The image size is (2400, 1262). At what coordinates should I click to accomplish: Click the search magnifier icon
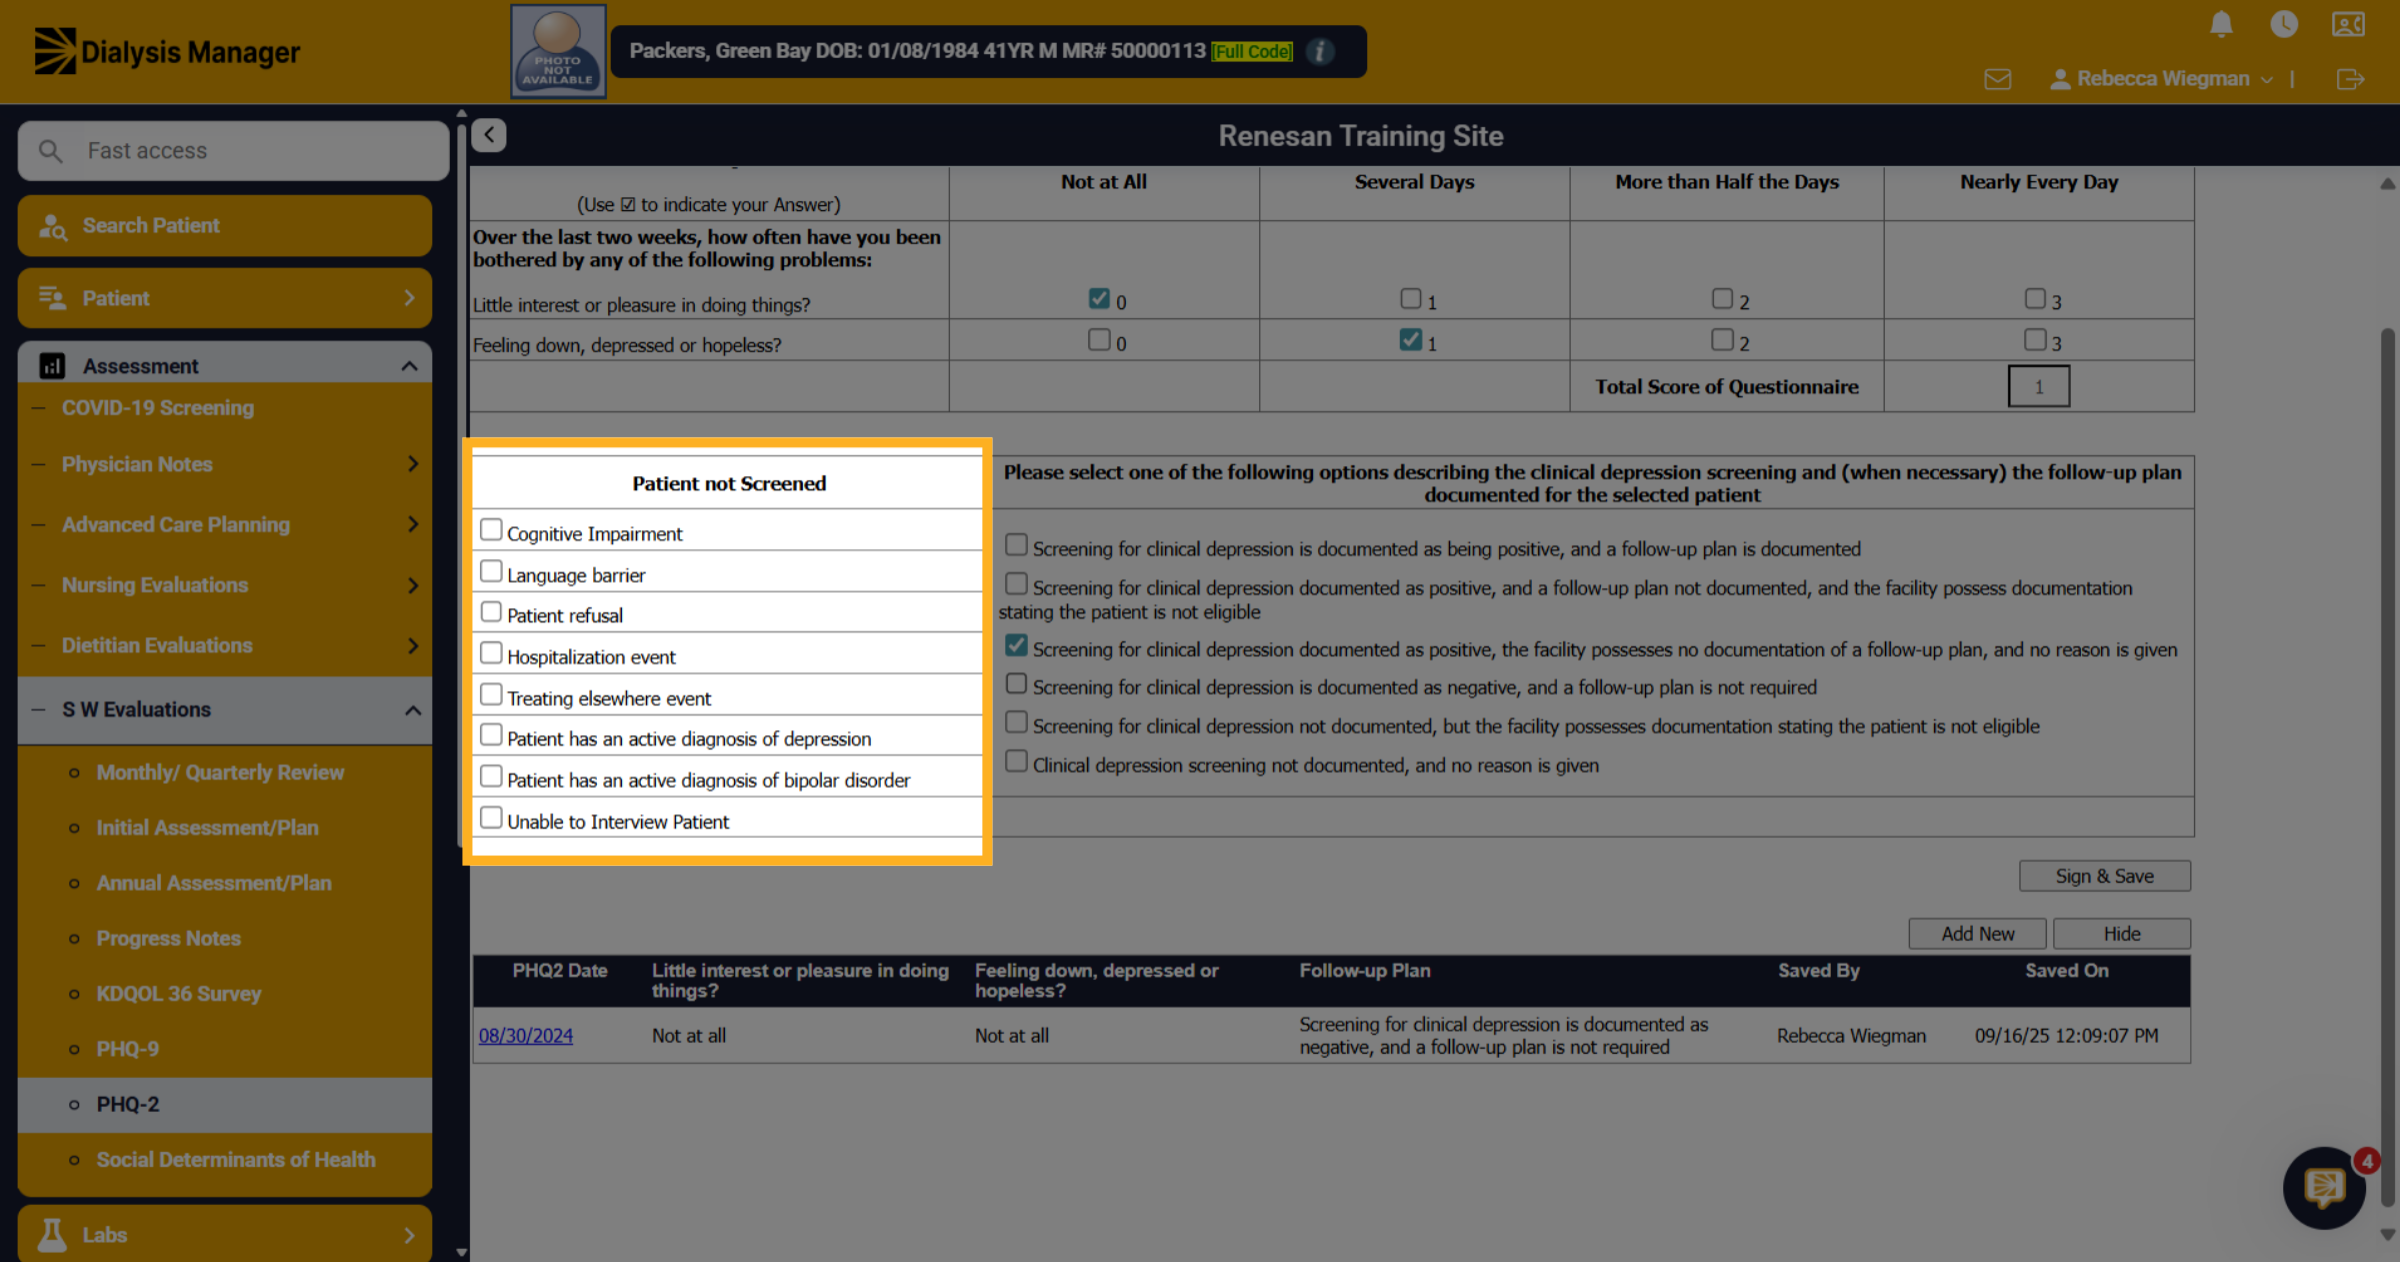click(50, 151)
